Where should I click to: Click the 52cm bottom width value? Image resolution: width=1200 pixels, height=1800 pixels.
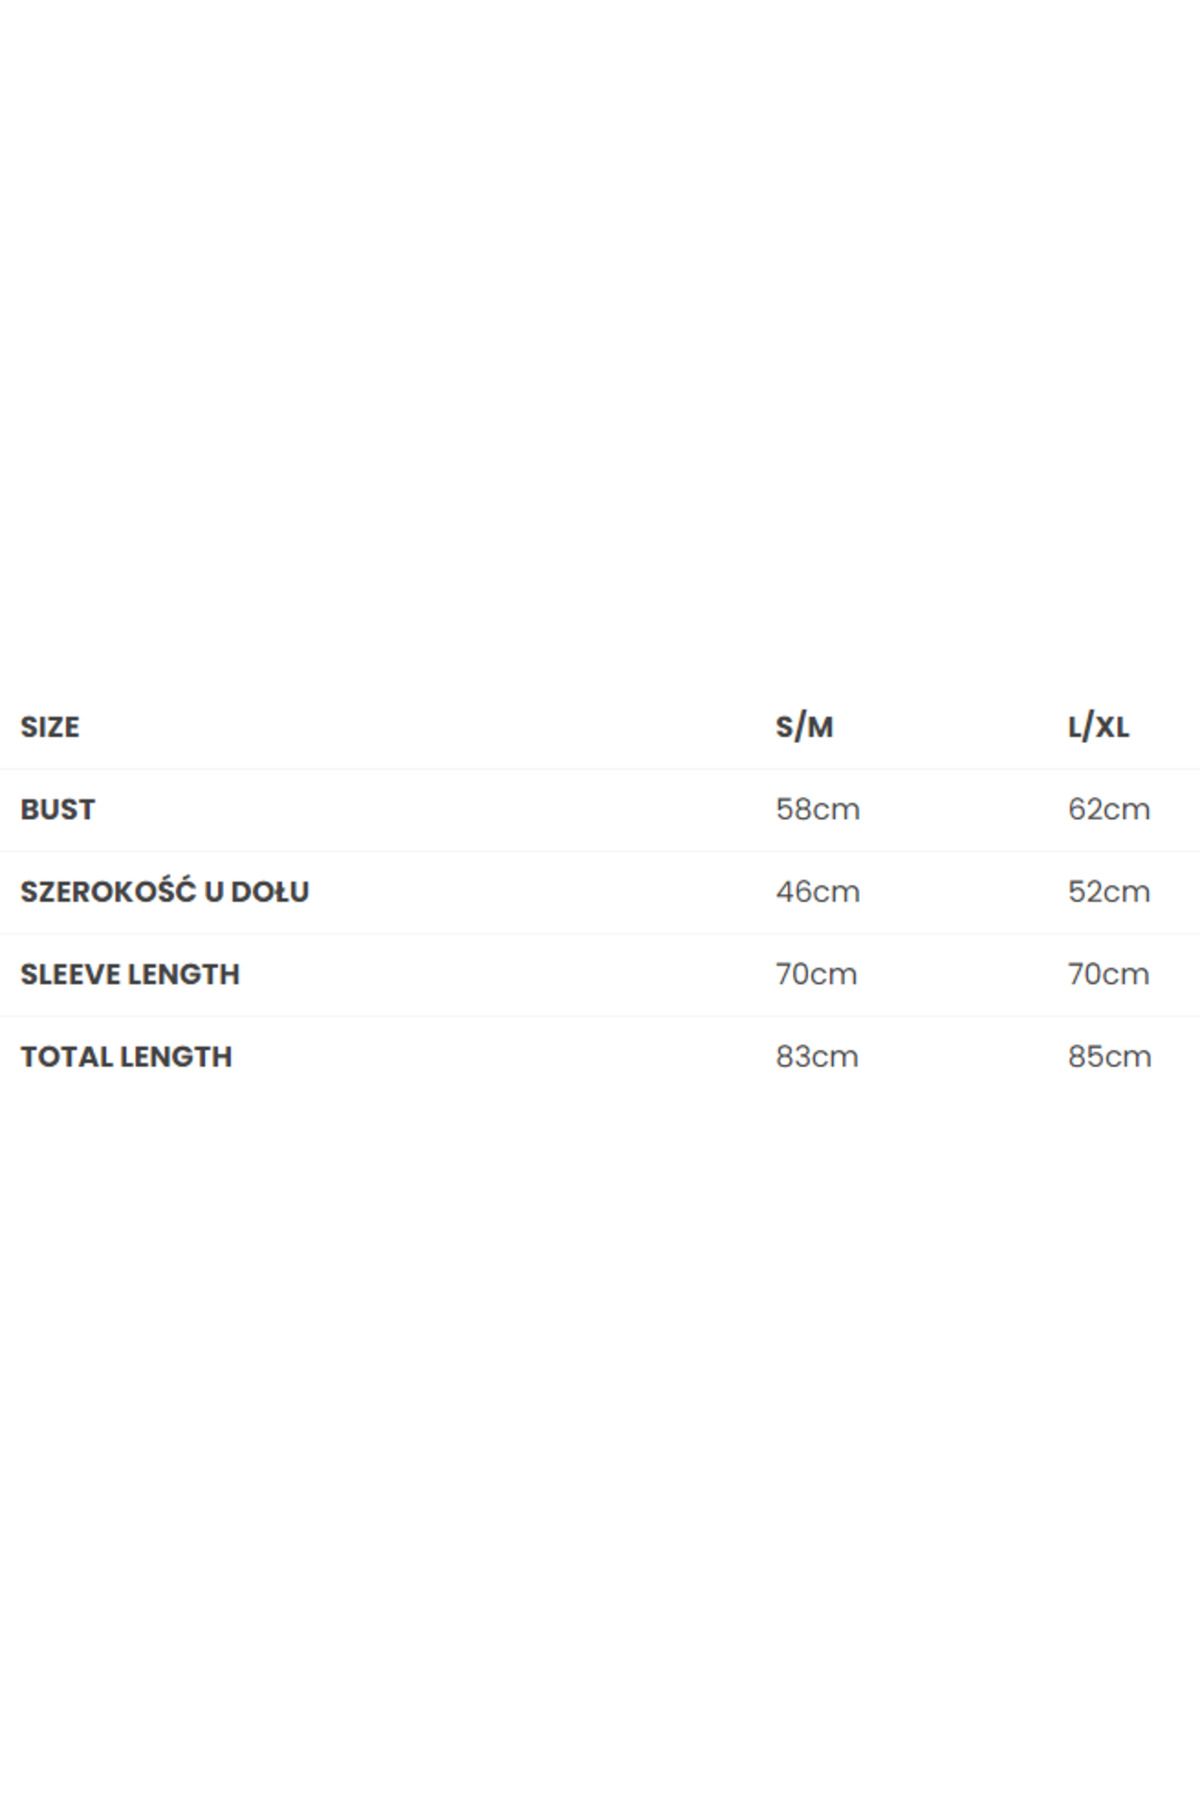(x=1109, y=891)
